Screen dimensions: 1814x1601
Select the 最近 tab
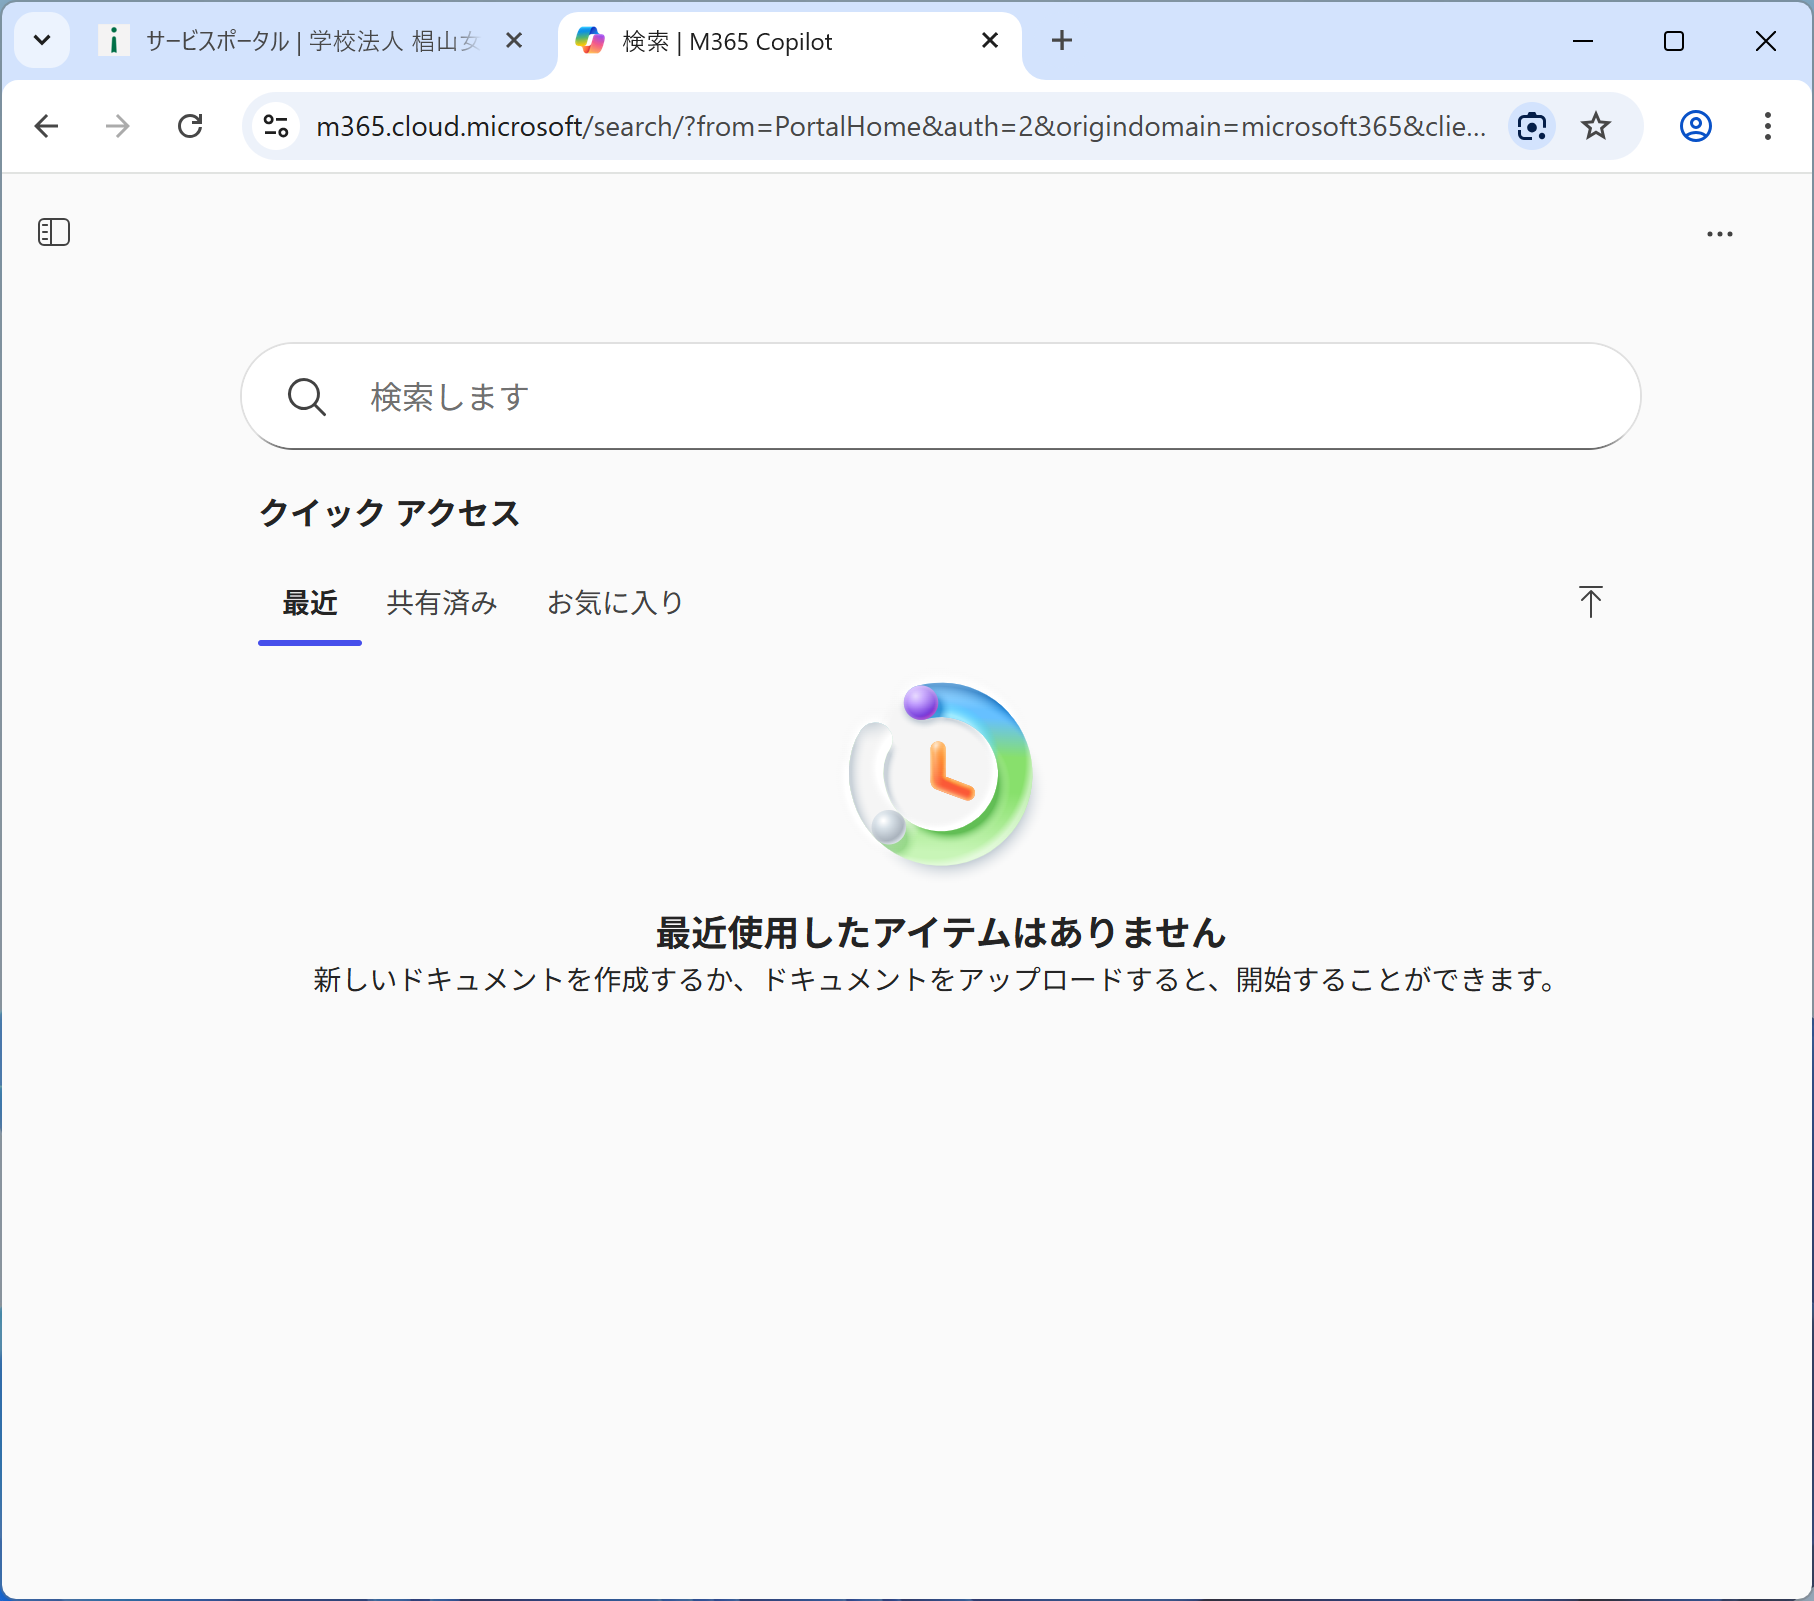pos(310,603)
